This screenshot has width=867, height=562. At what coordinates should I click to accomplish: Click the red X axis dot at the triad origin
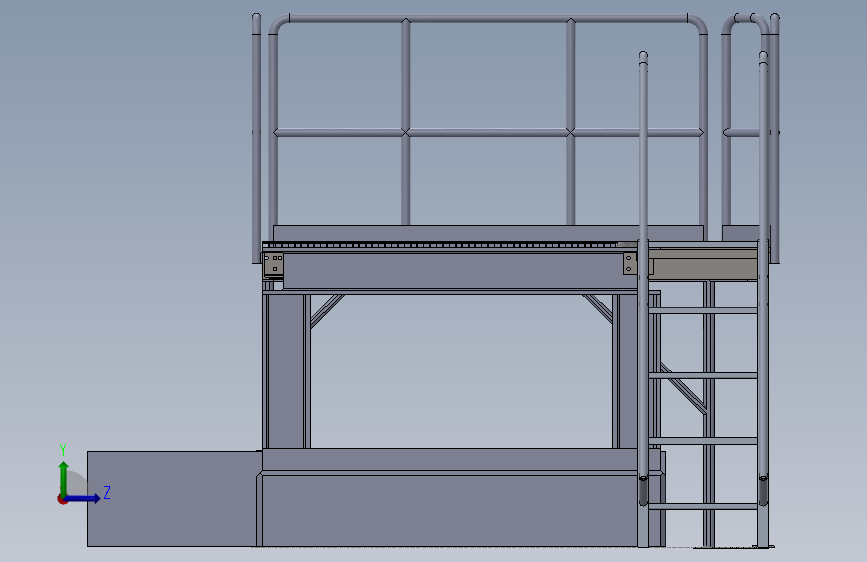coord(62,499)
